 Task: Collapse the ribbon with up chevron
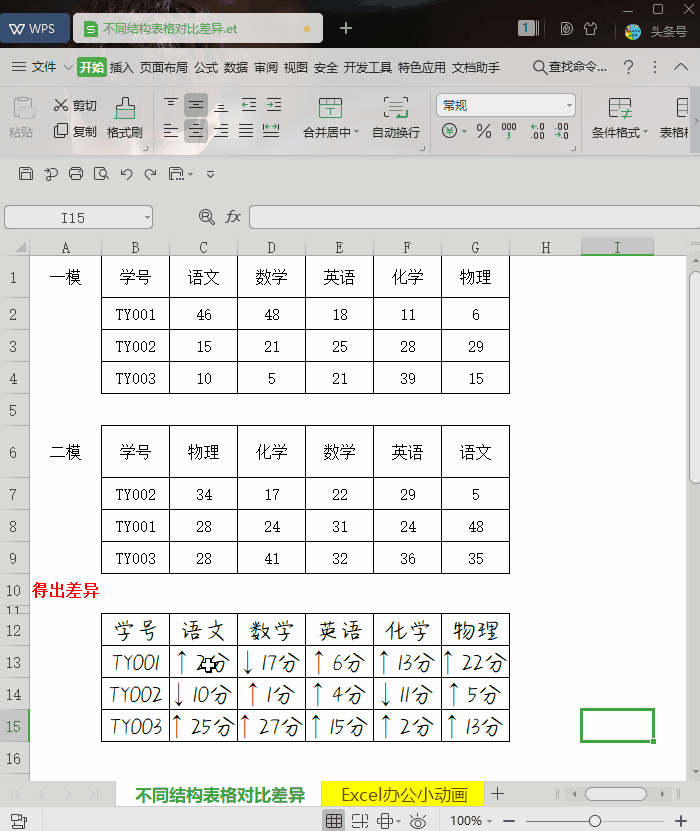(x=681, y=67)
